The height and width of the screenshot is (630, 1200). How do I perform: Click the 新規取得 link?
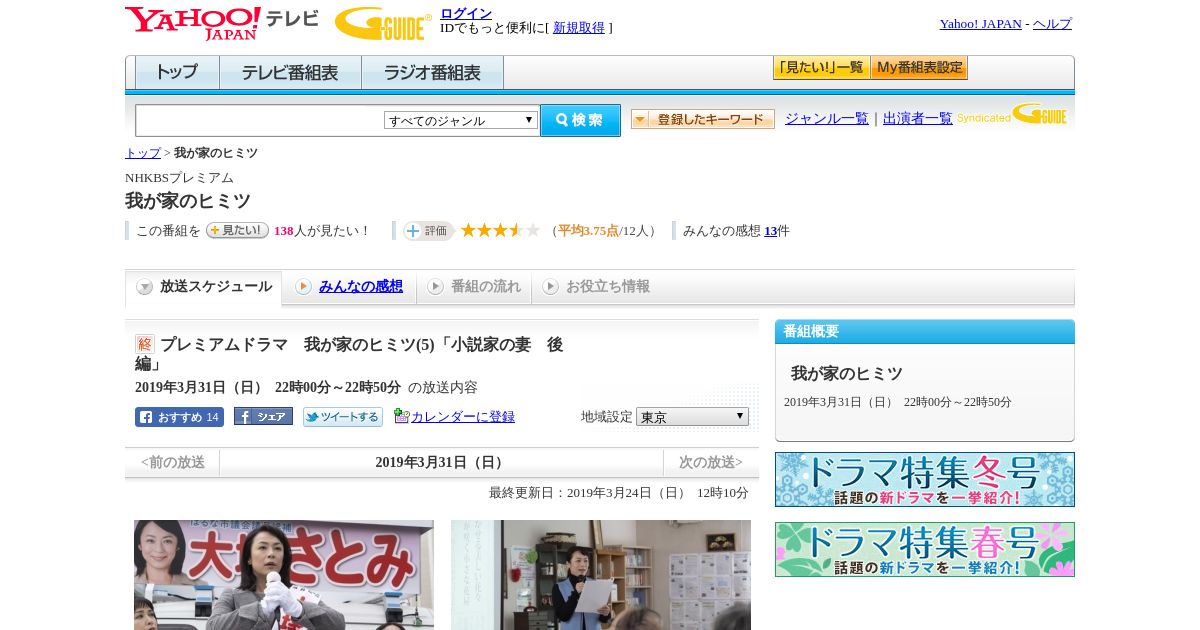[x=579, y=28]
